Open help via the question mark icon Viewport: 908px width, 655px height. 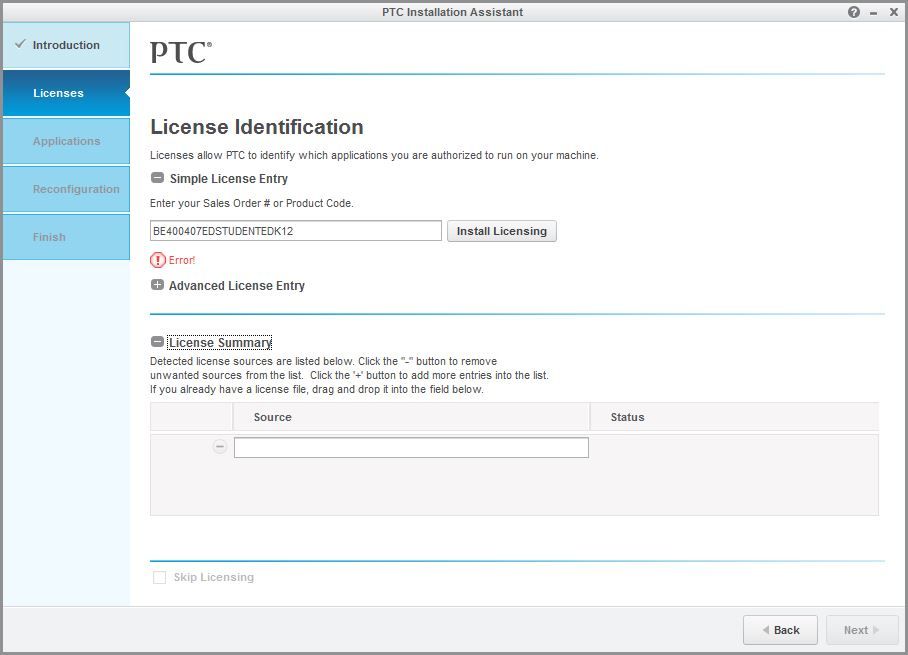[x=853, y=12]
